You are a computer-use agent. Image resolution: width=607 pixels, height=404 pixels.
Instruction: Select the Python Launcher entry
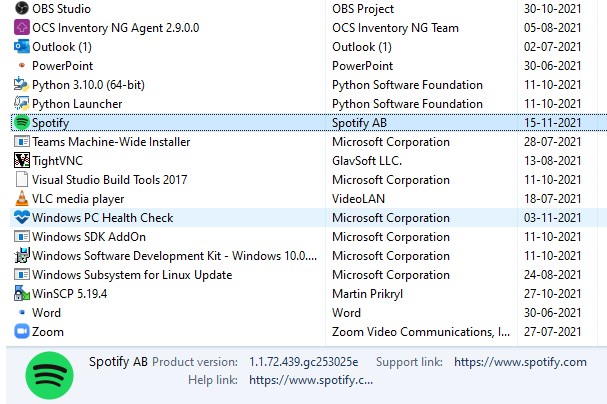click(x=77, y=104)
